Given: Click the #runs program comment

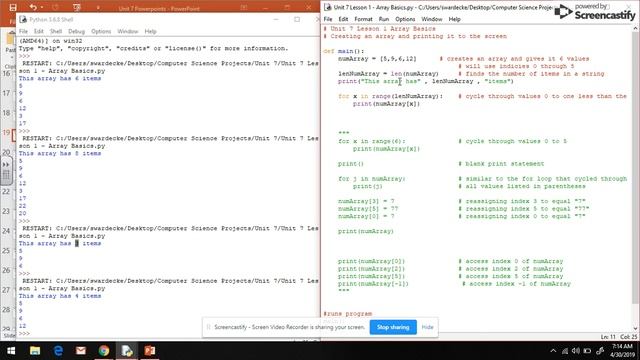Looking at the screenshot, I should (x=347, y=314).
